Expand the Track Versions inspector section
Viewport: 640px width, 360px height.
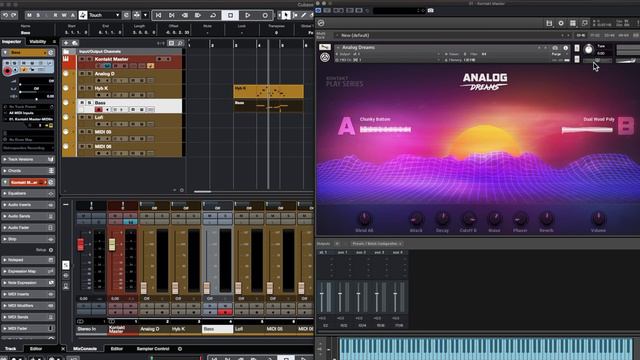coord(28,159)
